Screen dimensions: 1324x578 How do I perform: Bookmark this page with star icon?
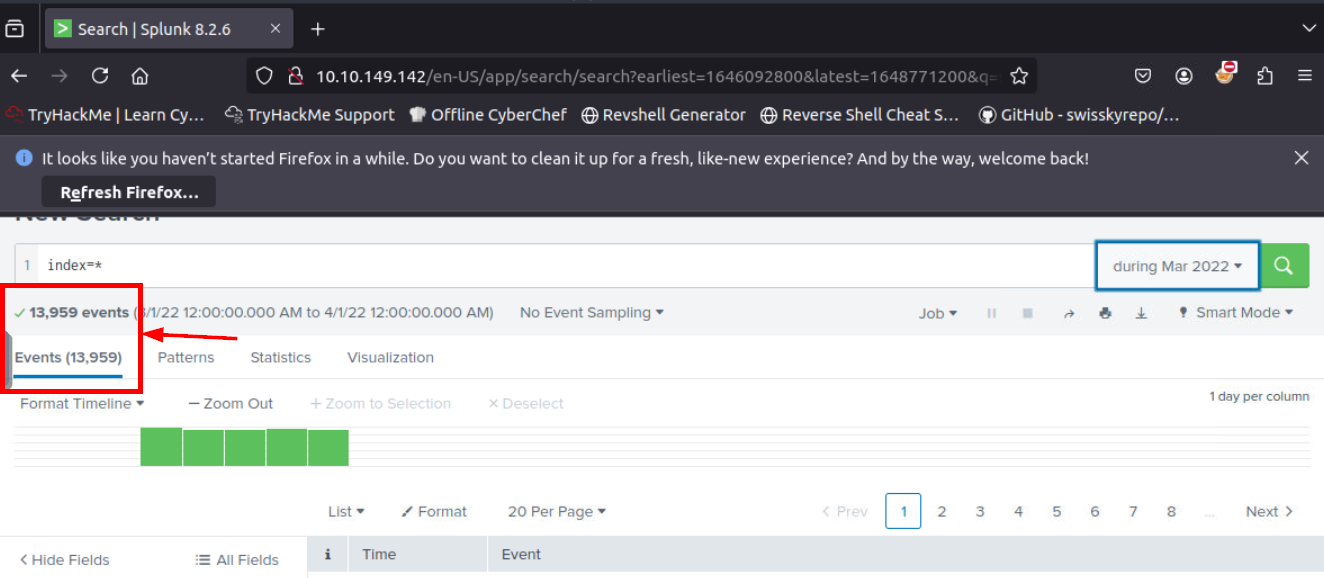pos(1019,76)
